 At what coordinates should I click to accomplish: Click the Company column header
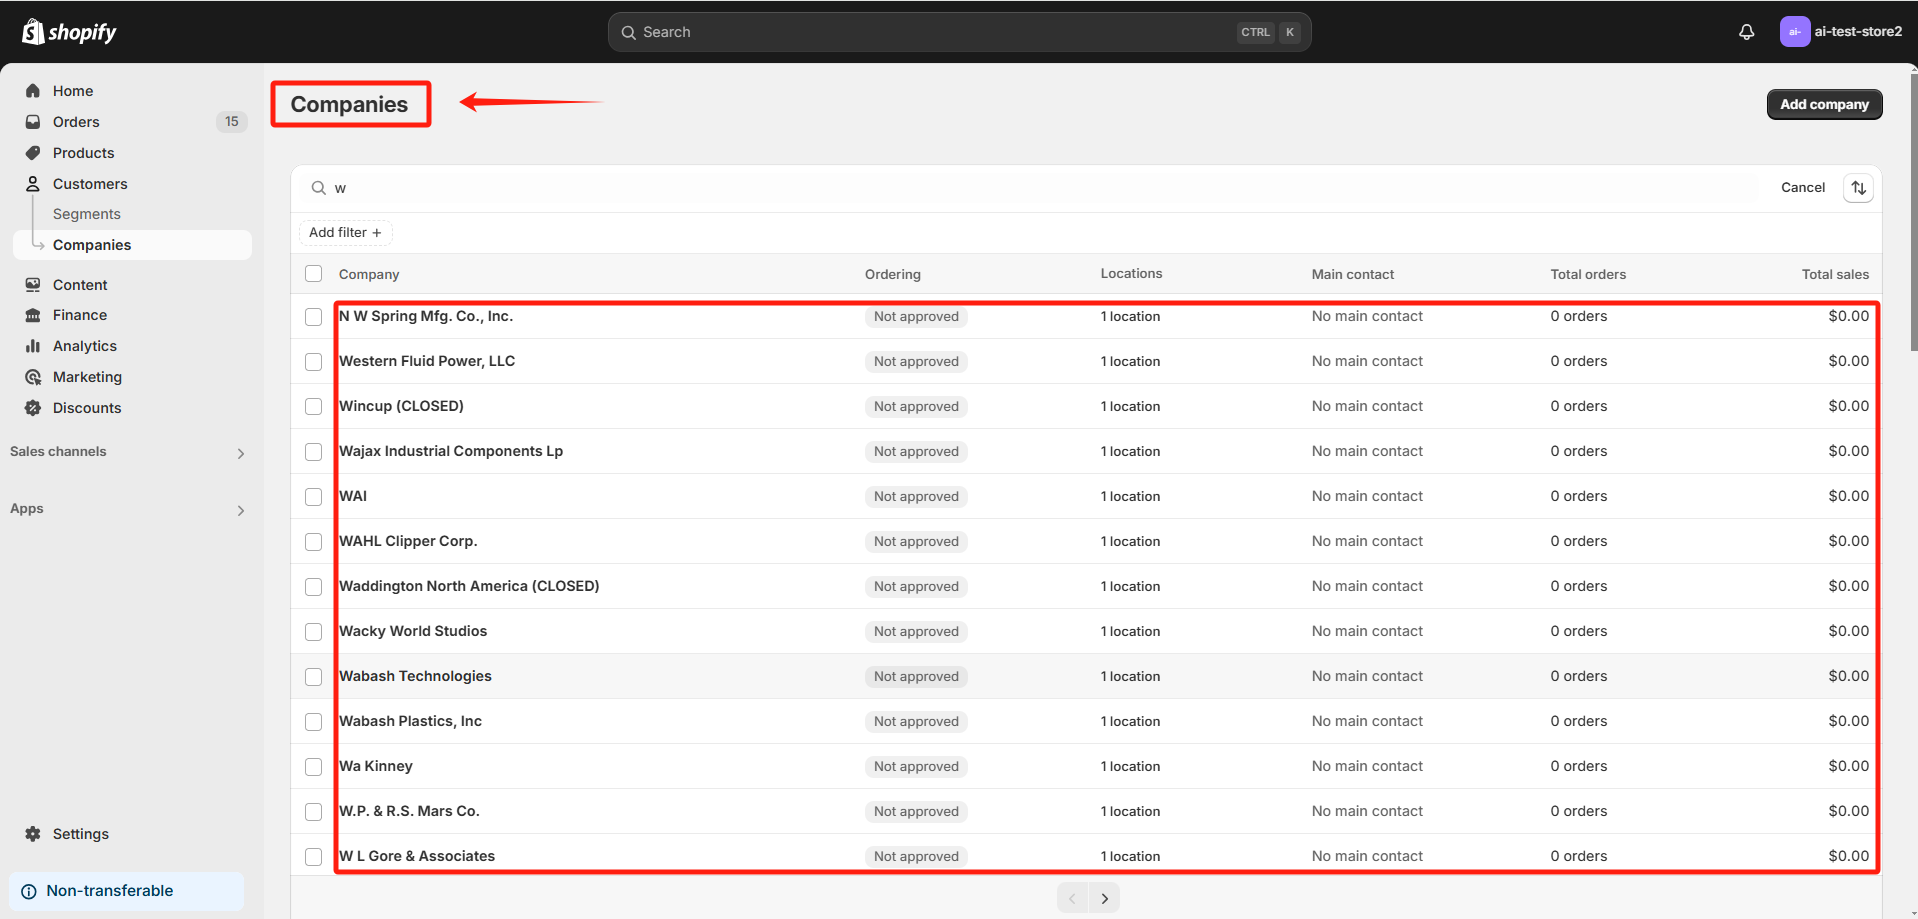[369, 274]
